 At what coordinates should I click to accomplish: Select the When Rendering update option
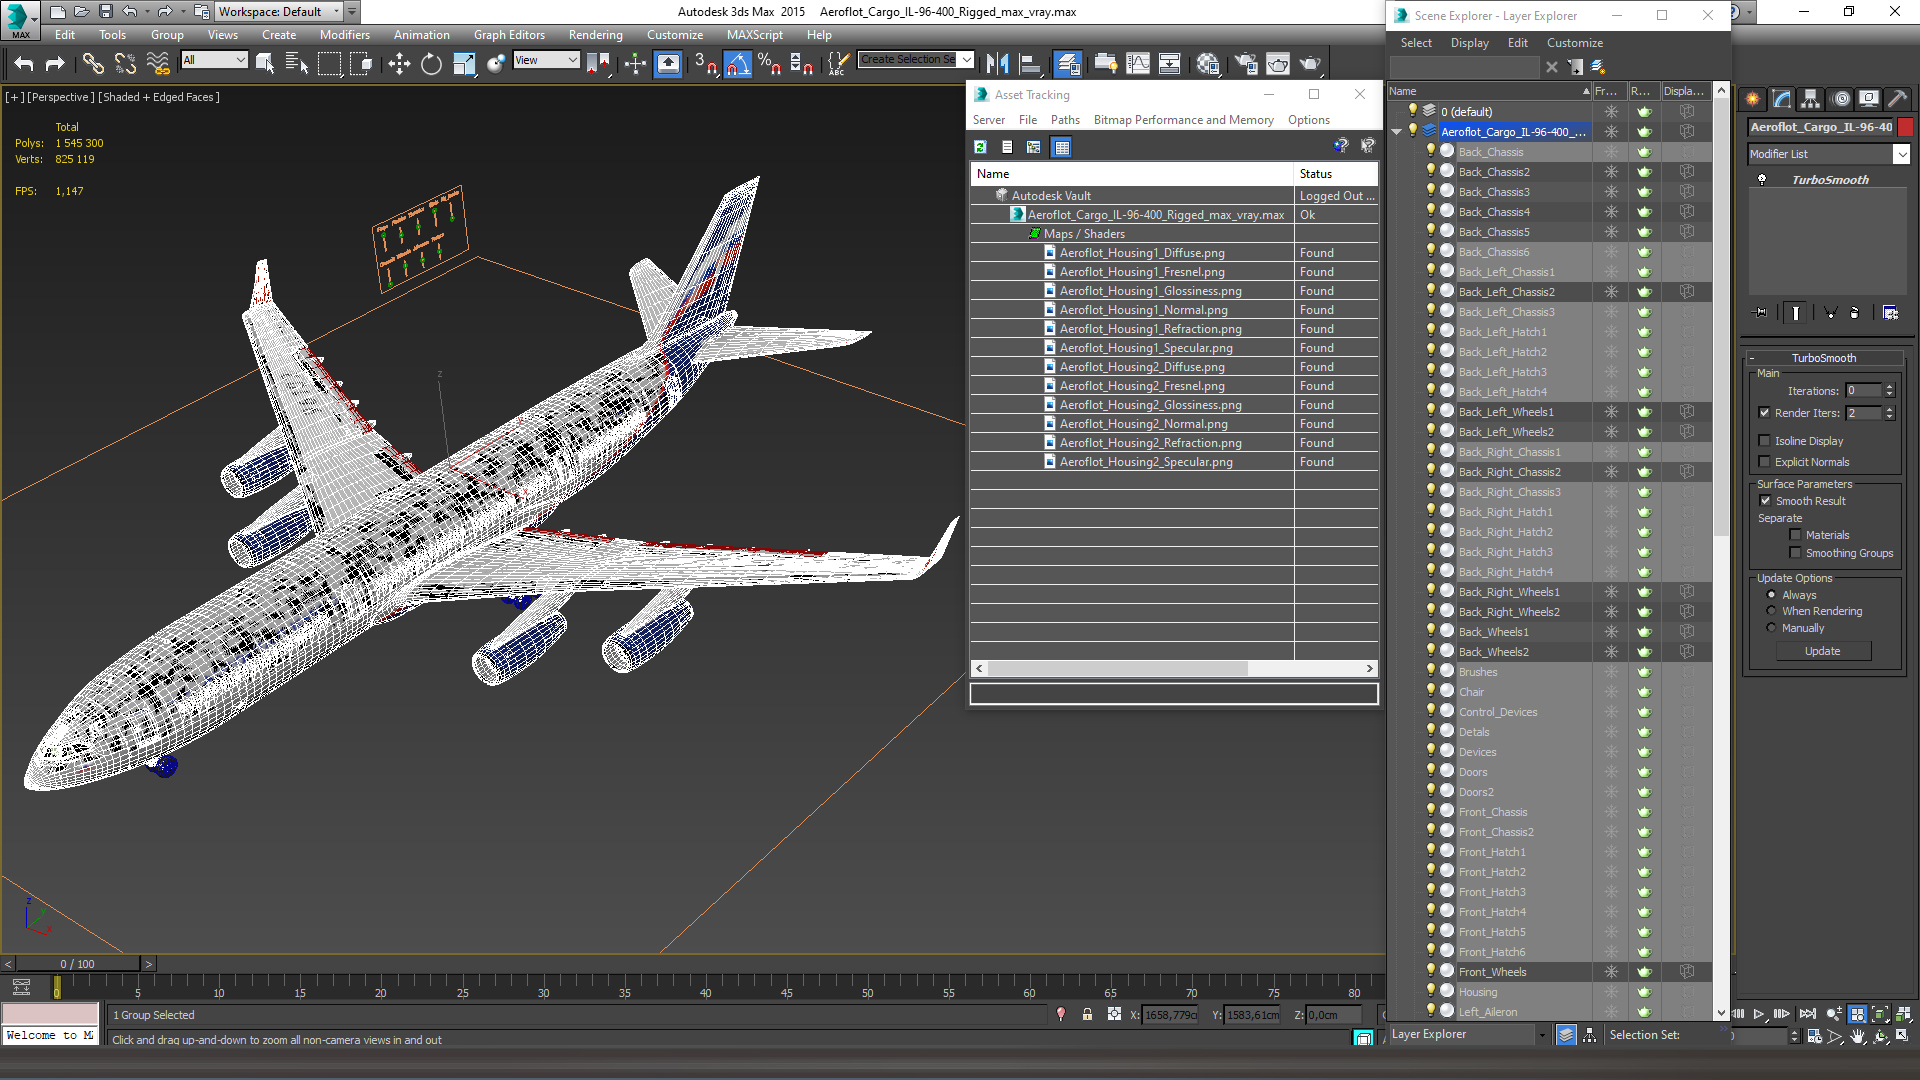point(1771,611)
